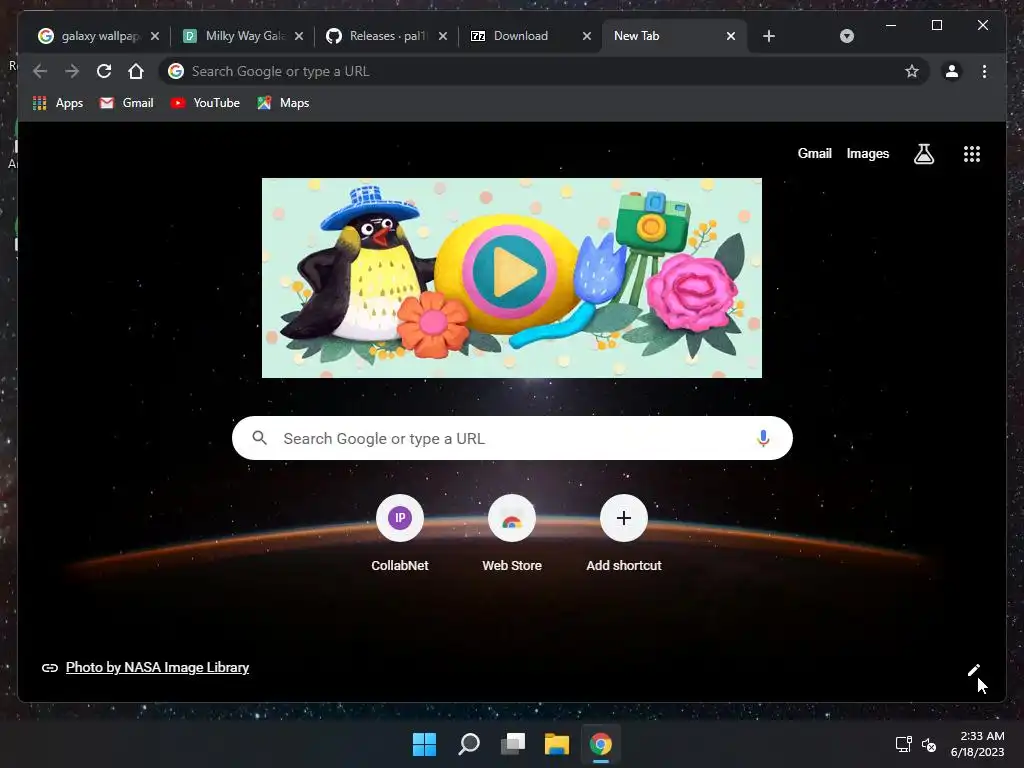Open the Home page button
Viewport: 1024px width, 768px height.
(136, 71)
